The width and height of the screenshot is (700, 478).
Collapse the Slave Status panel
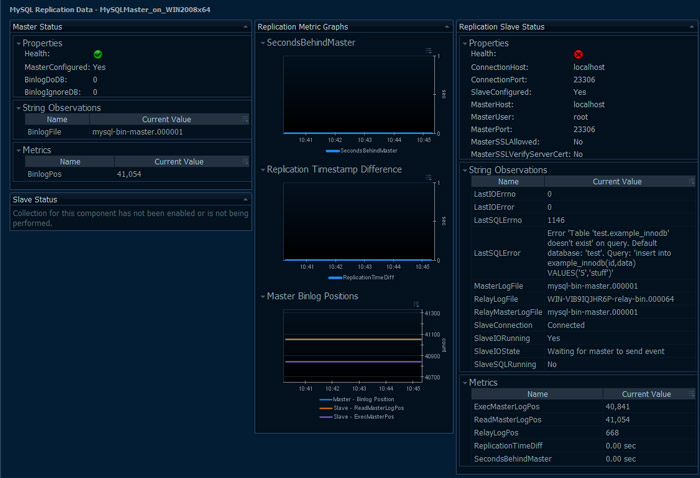coord(245,200)
